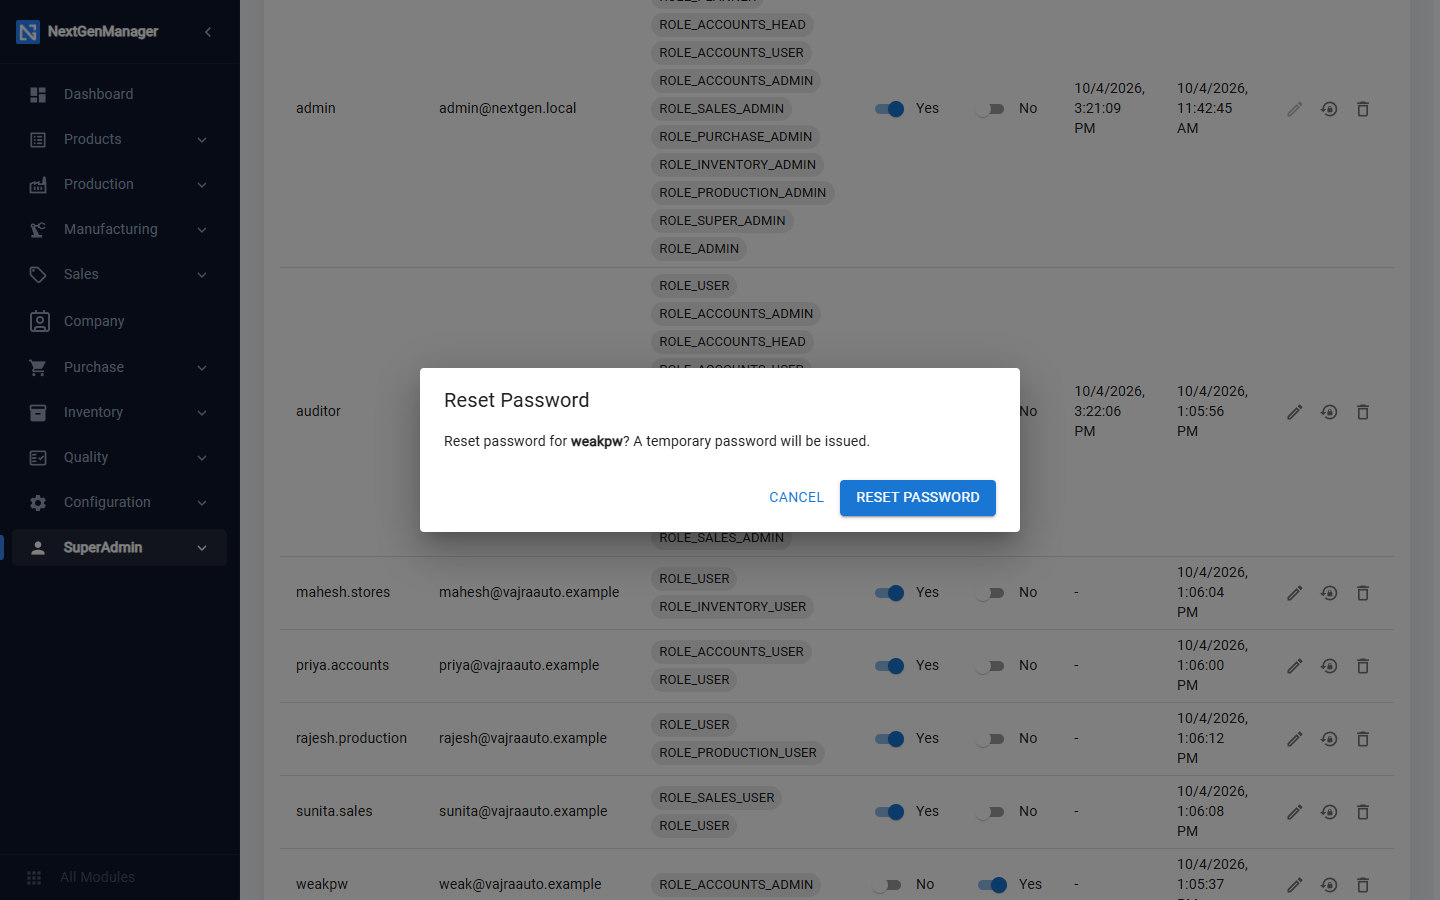Collapse the sidebar with the chevron icon
The image size is (1440, 900).
click(x=208, y=32)
